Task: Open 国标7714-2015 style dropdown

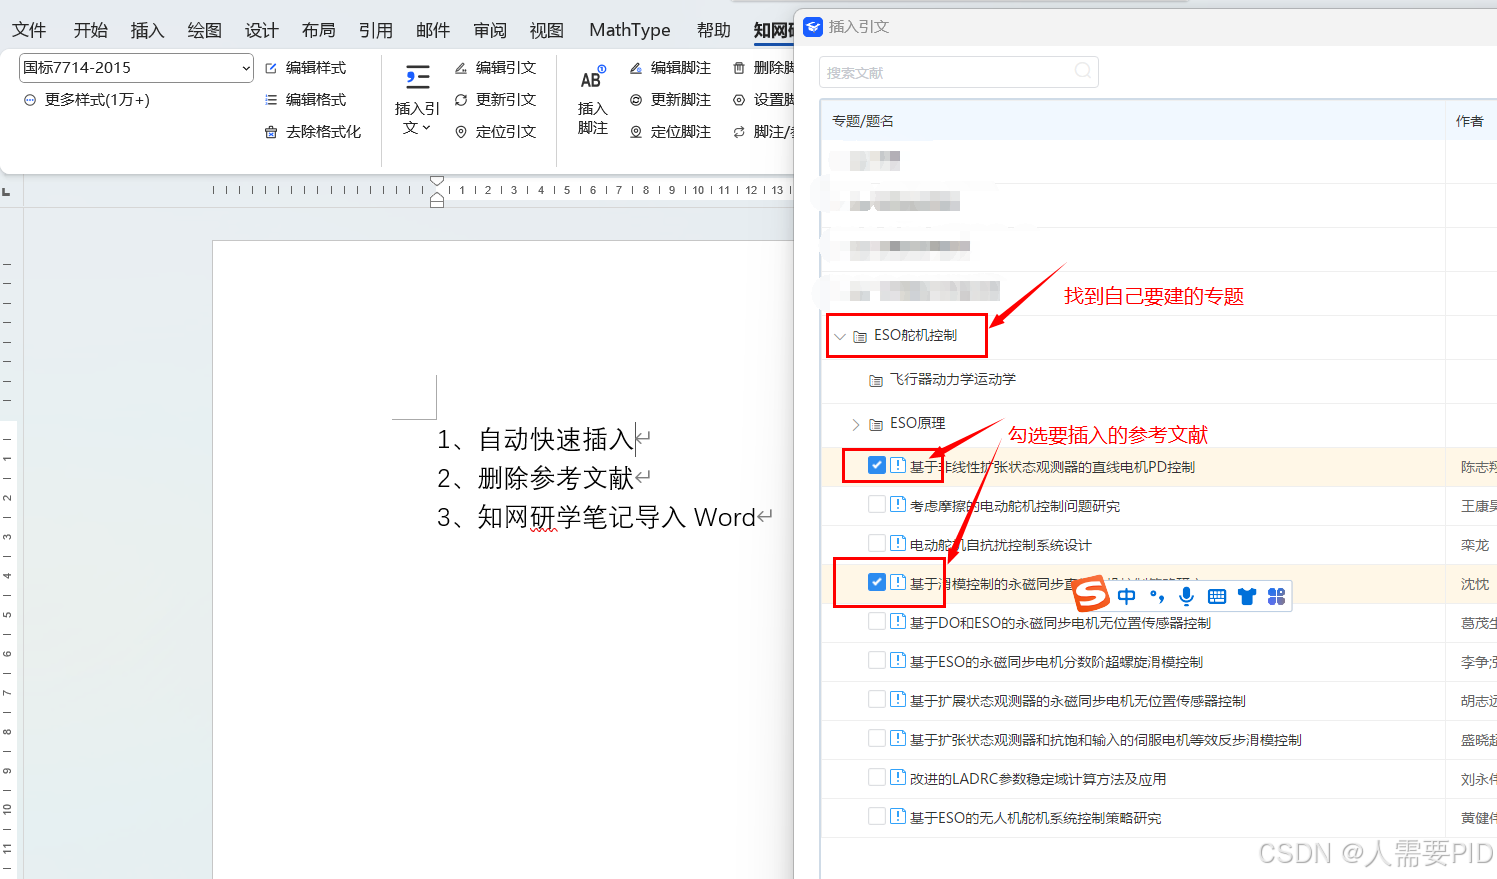Action: [246, 68]
